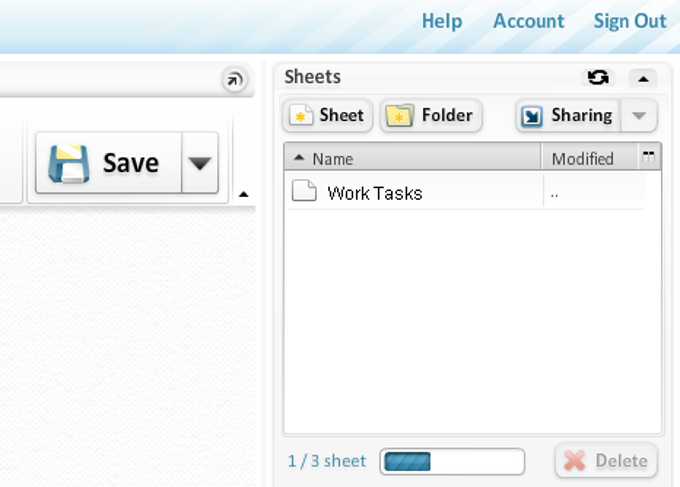Create a new Sheet
The width and height of the screenshot is (680, 487).
click(x=327, y=115)
